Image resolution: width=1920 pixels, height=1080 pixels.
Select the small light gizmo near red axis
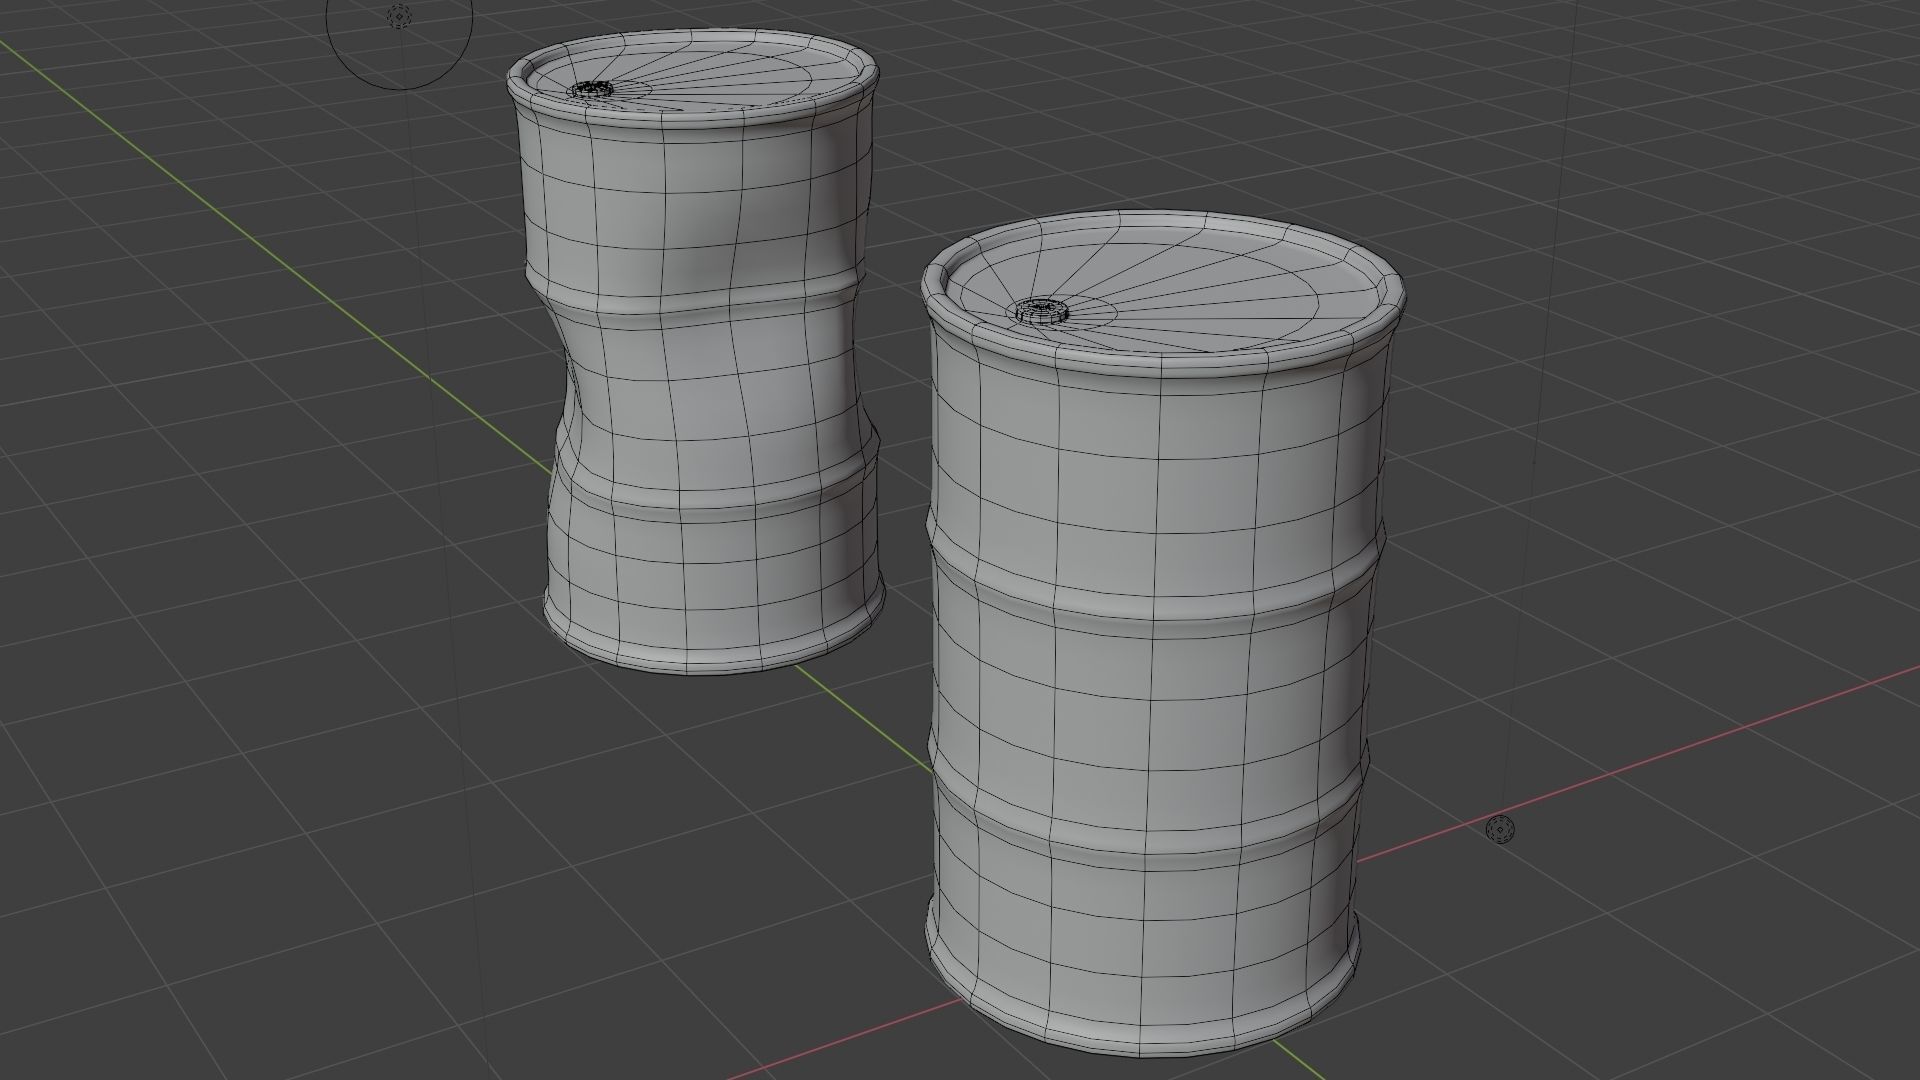click(x=1500, y=829)
